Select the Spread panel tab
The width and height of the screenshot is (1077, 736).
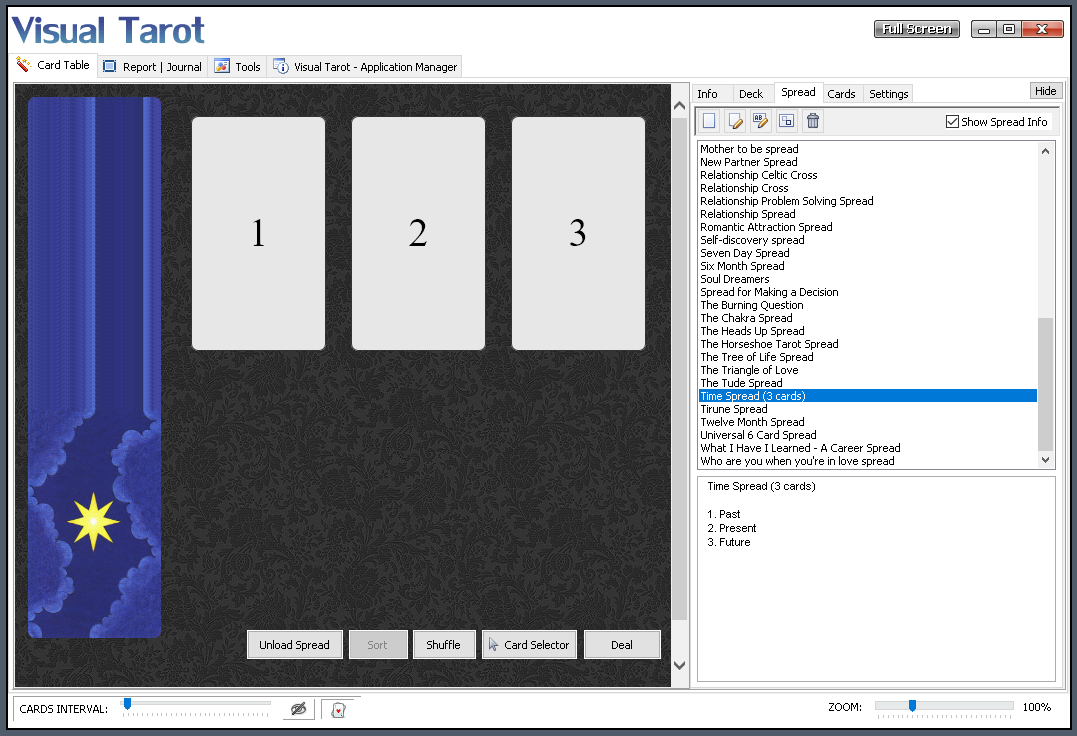pos(798,92)
